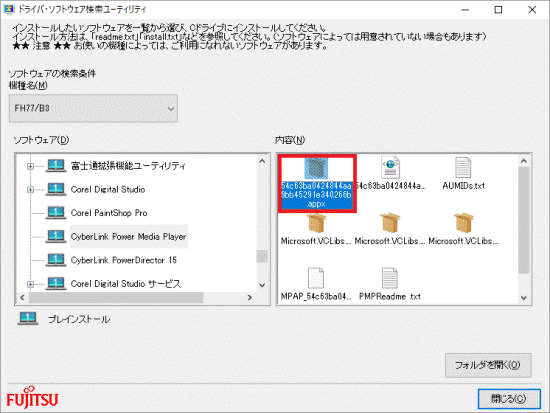
Task: Click the application icon in the title bar
Action: point(8,9)
